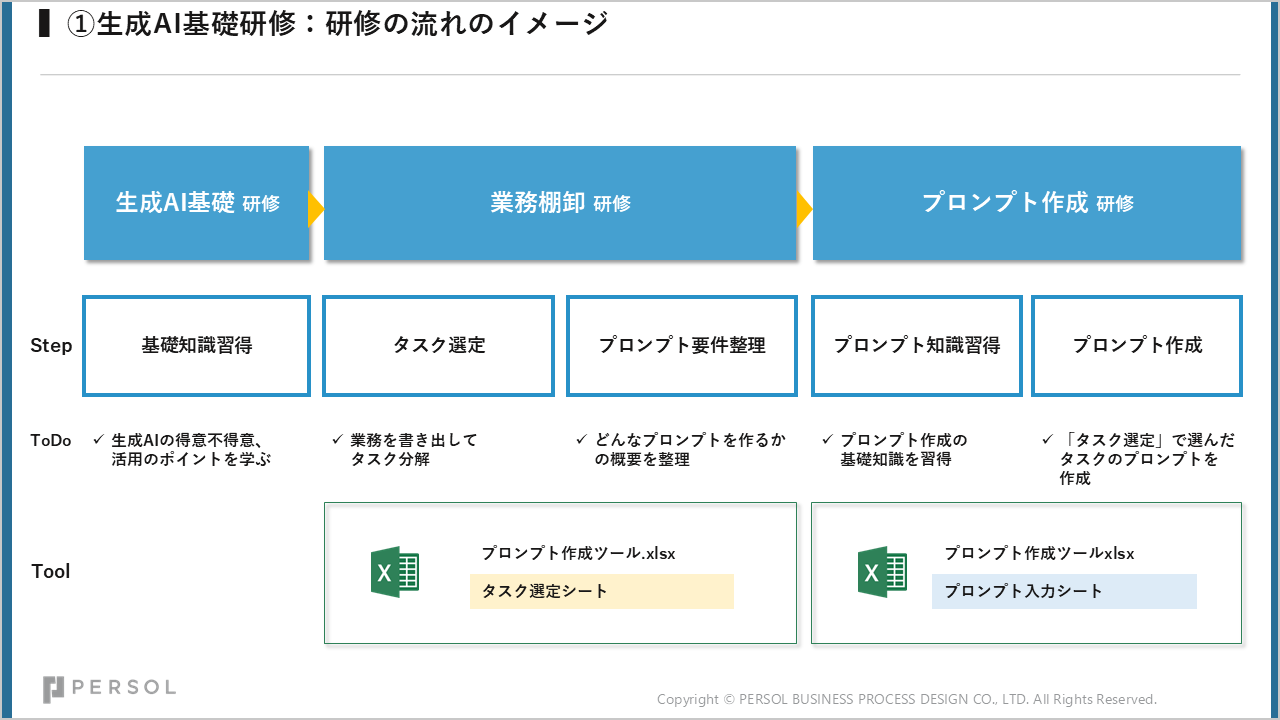Click the 基礎知識習得 step box
The width and height of the screenshot is (1280, 720).
[x=196, y=346]
